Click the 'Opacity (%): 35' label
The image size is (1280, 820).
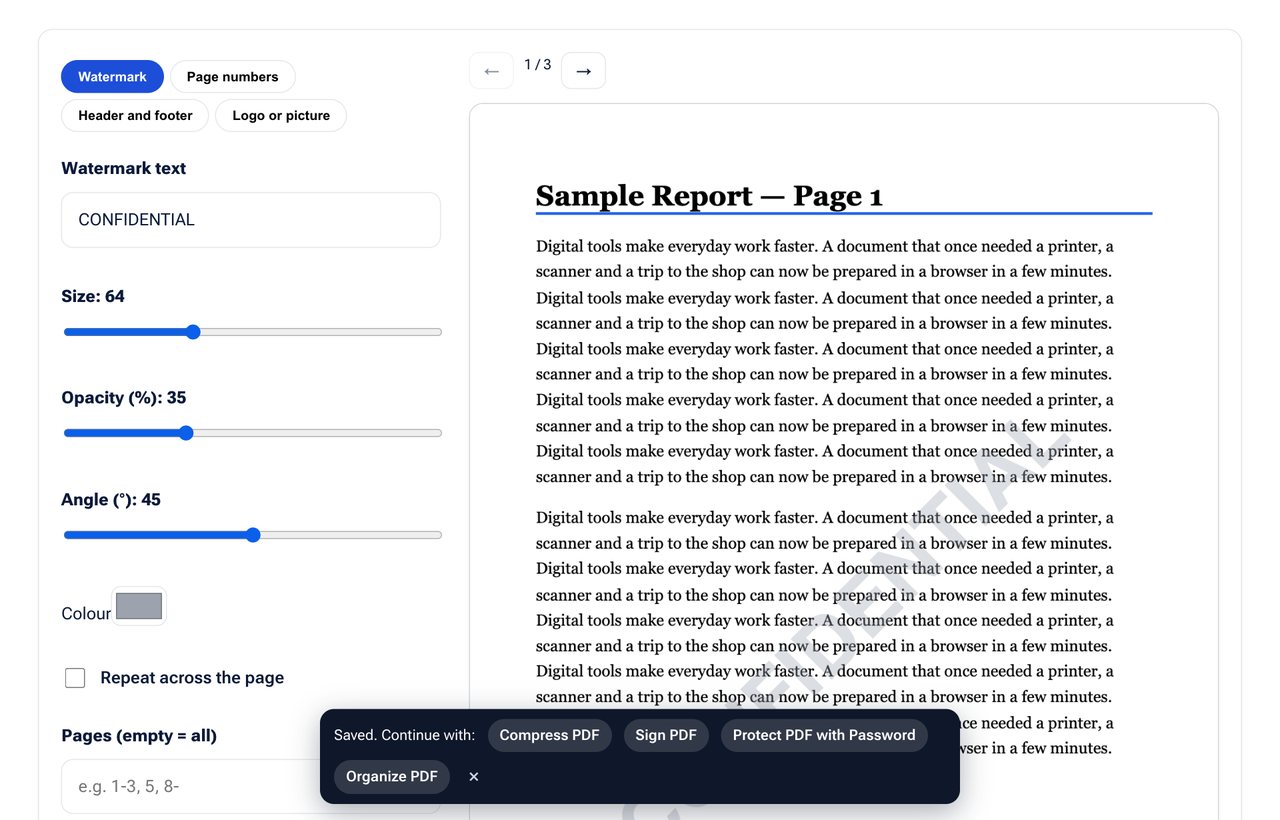coord(124,398)
